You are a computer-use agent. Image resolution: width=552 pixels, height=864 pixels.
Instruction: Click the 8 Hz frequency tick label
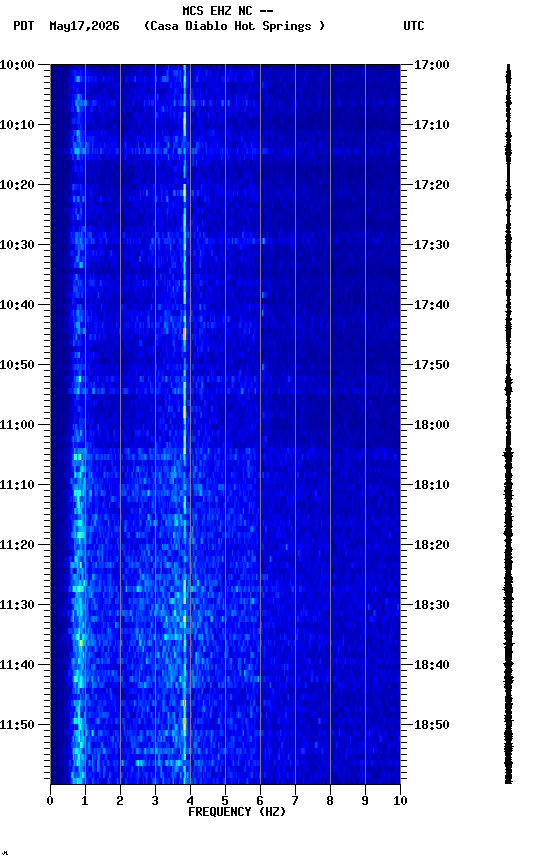[x=330, y=801]
